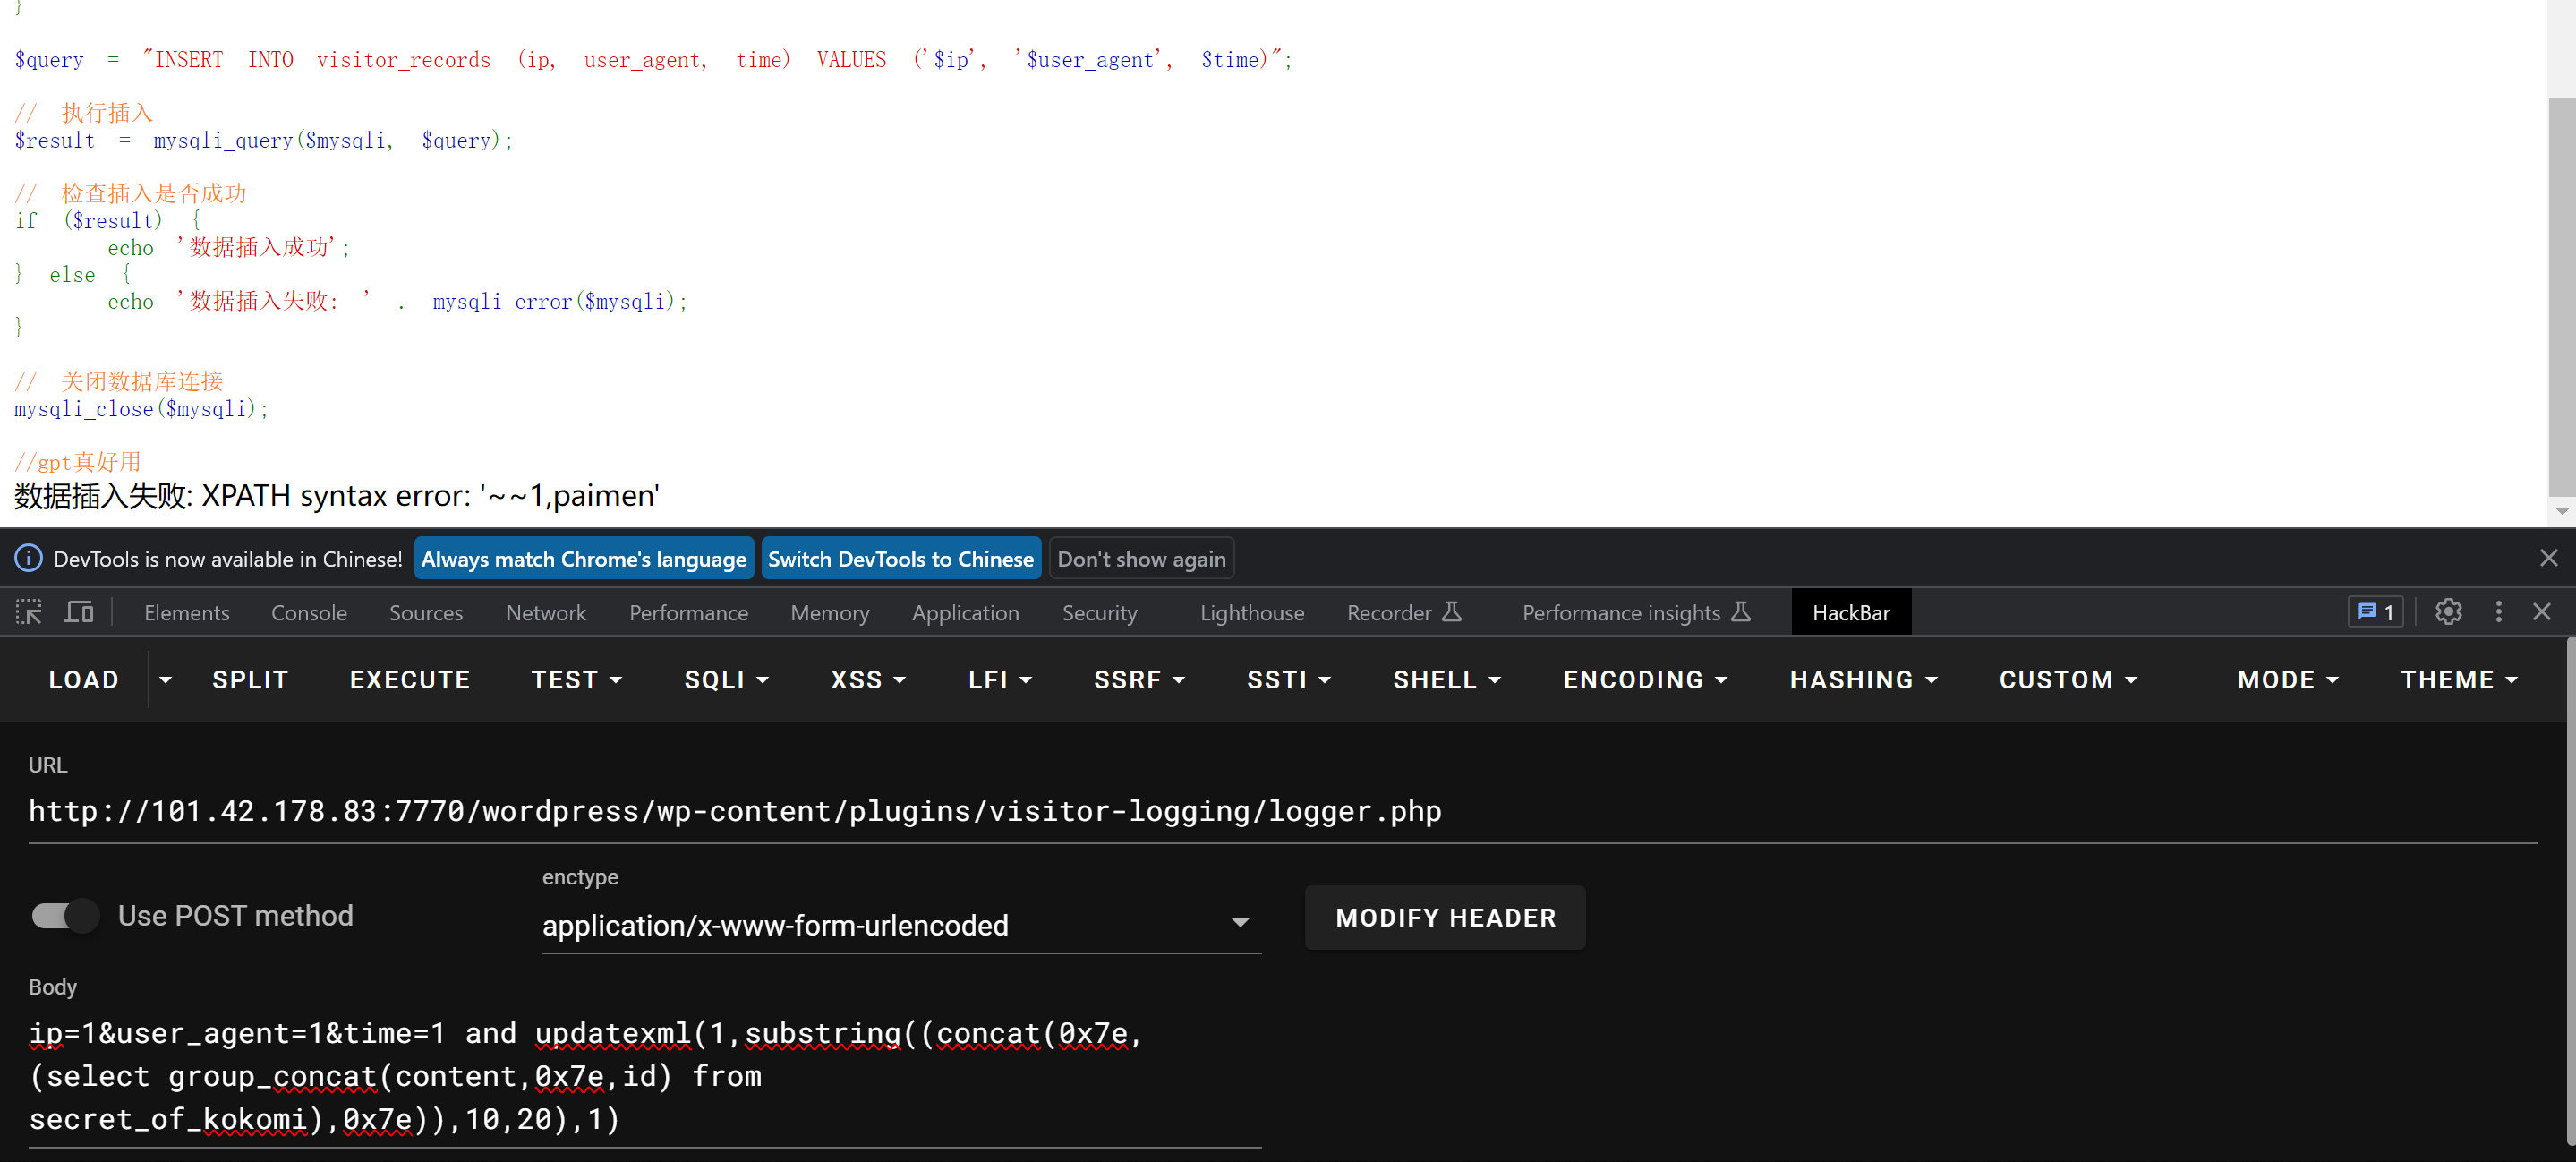
Task: Open the DevTools three-dot customize menu
Action: coord(2498,612)
